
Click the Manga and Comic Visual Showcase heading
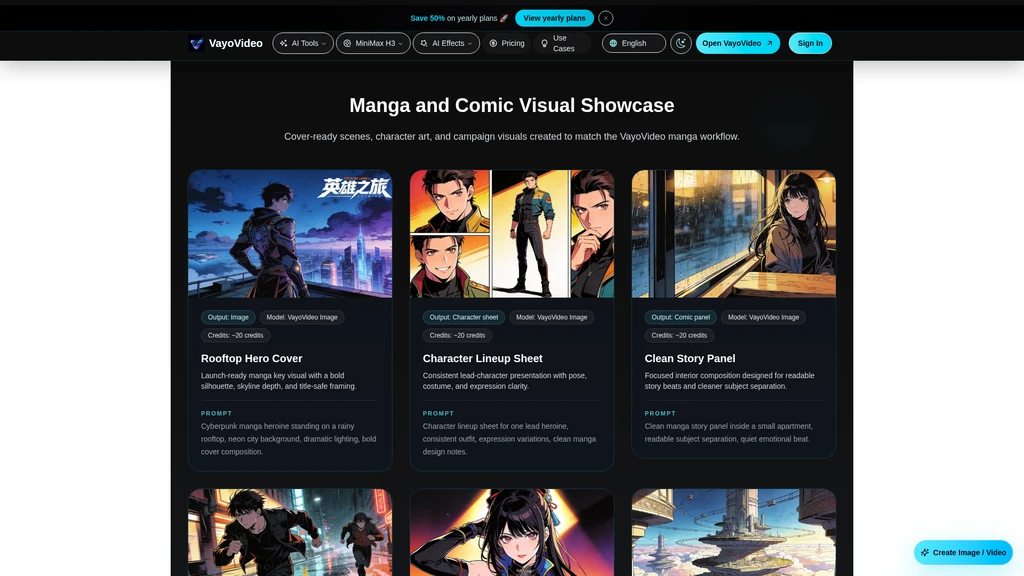pyautogui.click(x=512, y=105)
